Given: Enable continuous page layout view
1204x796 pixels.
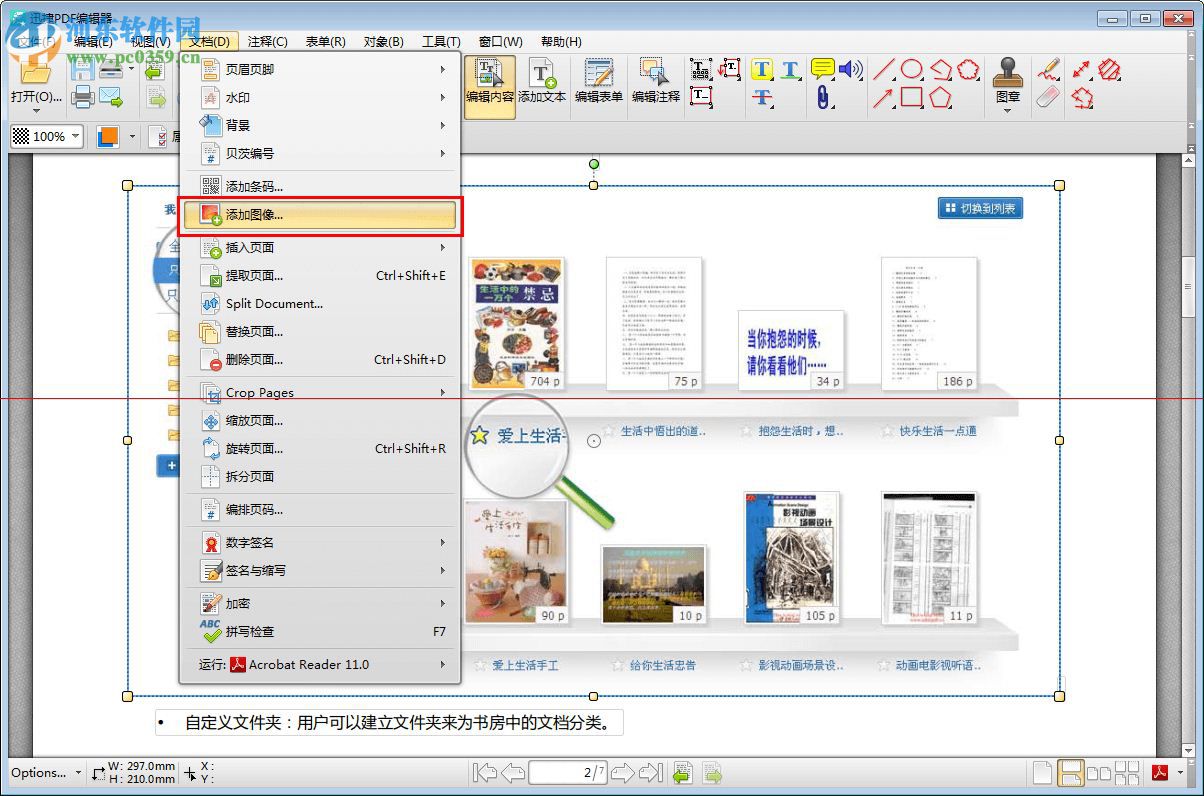Looking at the screenshot, I should (x=1070, y=772).
